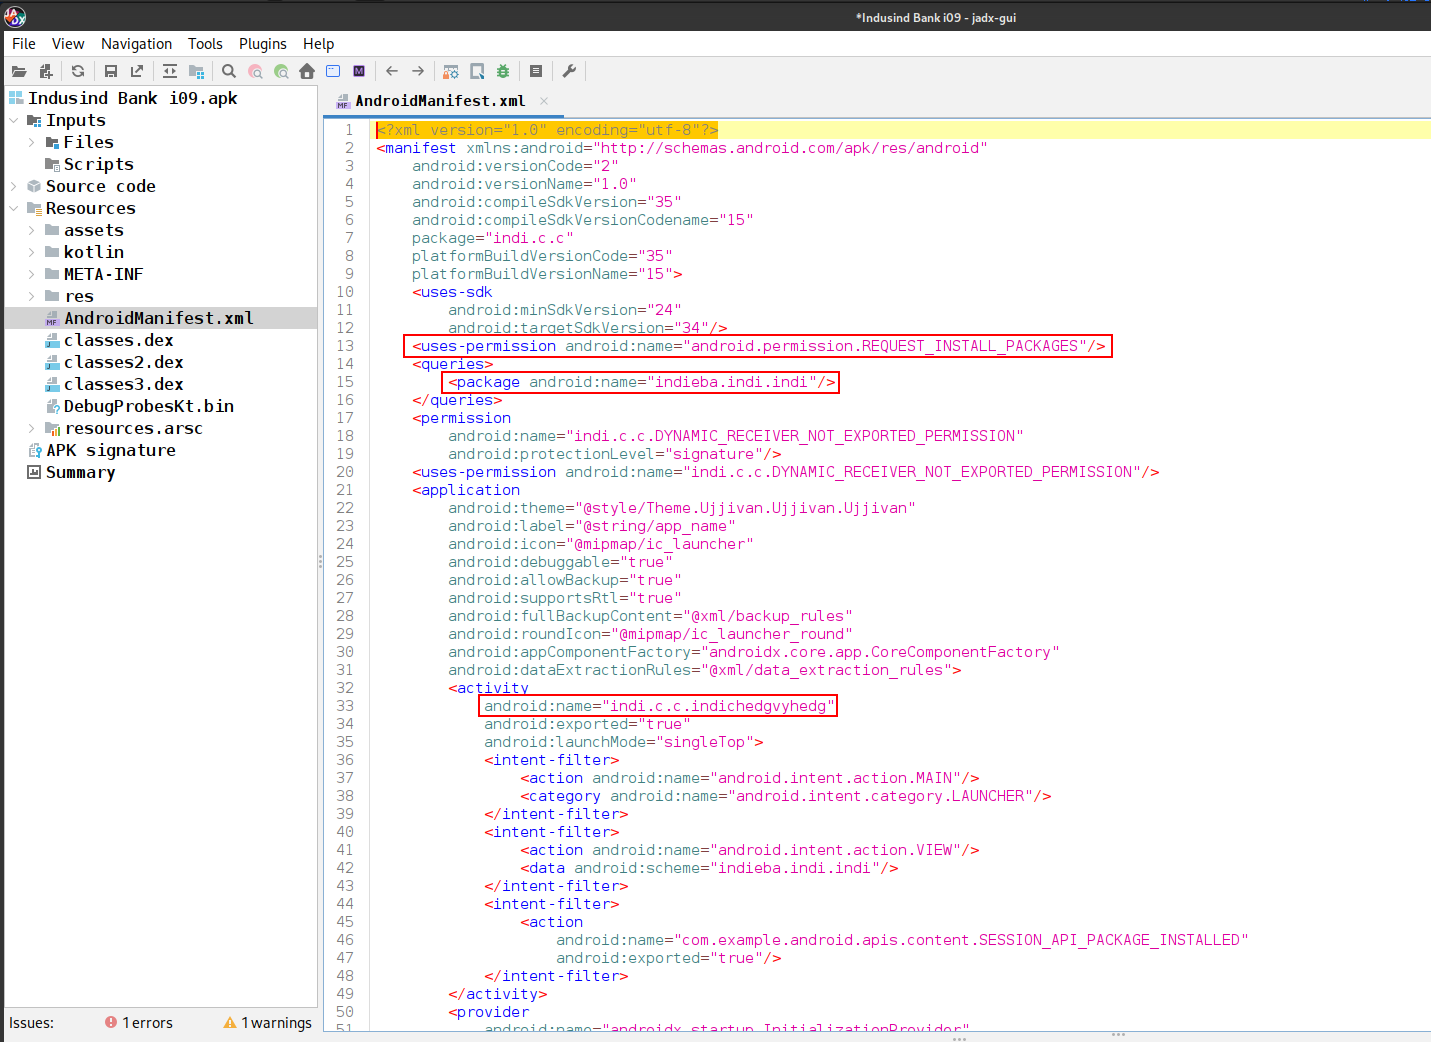1431x1042 pixels.
Task: Open the Help menu
Action: 319,44
